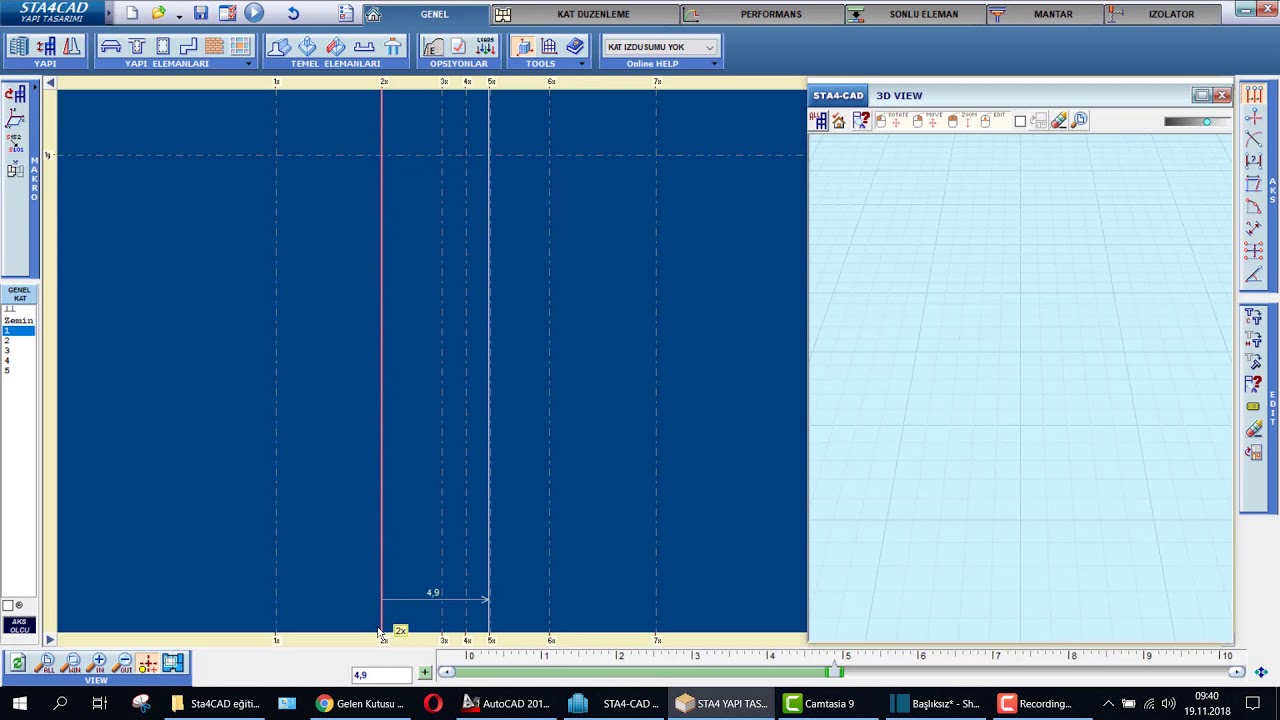
Task: Click the Zoom ALL view icon
Action: pyautogui.click(x=44, y=663)
